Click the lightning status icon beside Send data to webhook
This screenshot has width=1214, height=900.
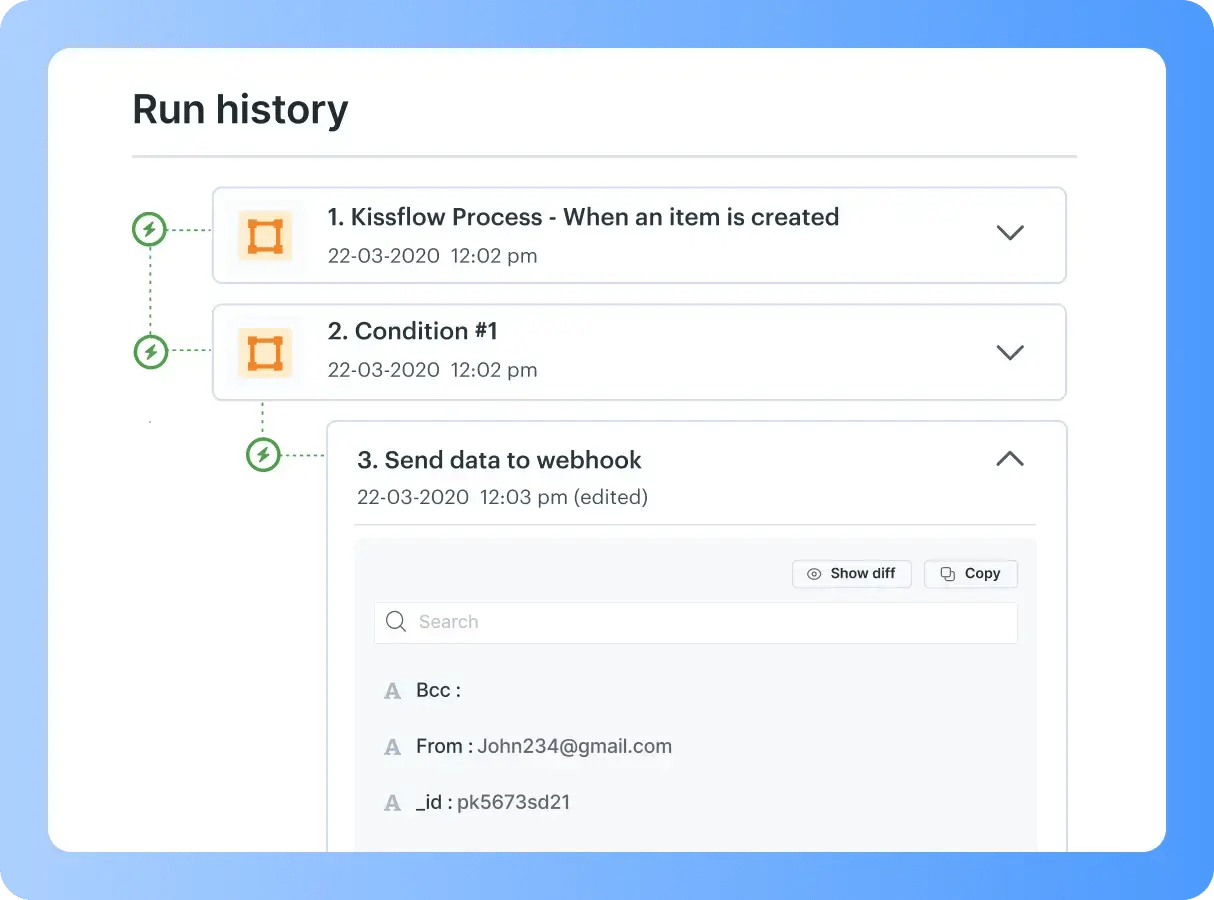pyautogui.click(x=263, y=455)
